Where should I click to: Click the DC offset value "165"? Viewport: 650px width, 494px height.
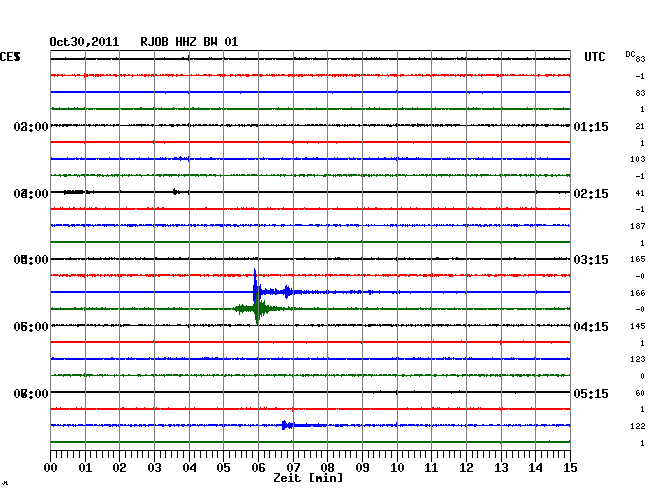click(638, 259)
